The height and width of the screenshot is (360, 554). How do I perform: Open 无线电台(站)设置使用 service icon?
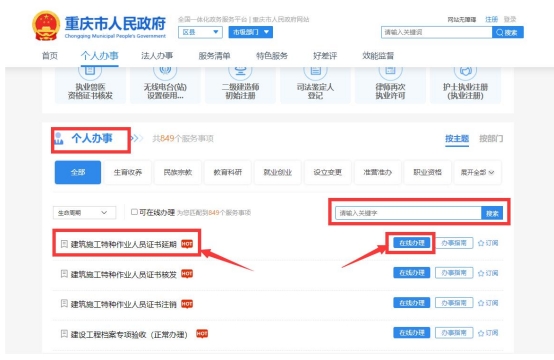point(165,84)
